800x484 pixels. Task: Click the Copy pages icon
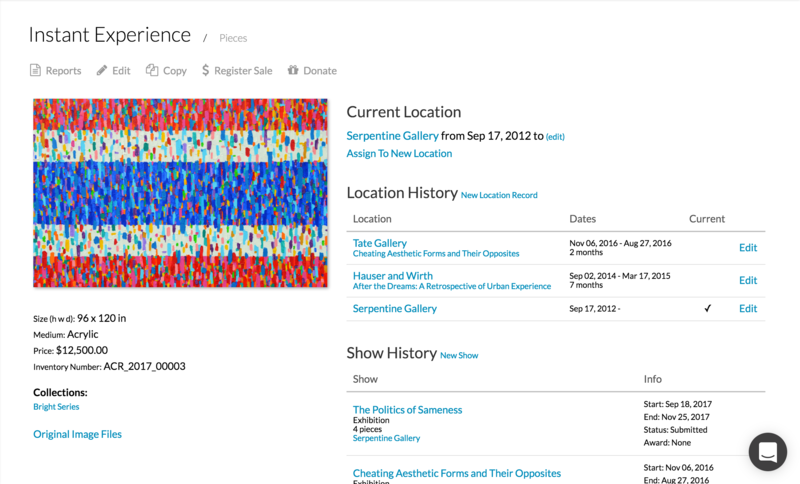tap(152, 71)
